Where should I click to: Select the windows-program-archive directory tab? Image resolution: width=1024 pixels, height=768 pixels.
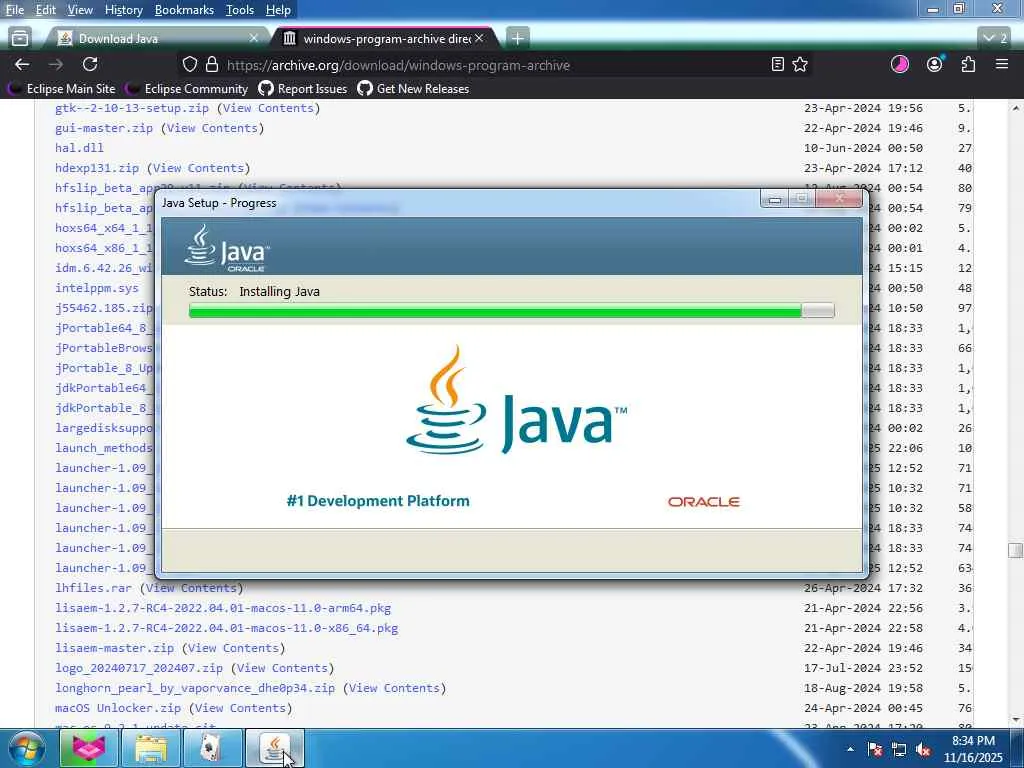click(x=385, y=39)
